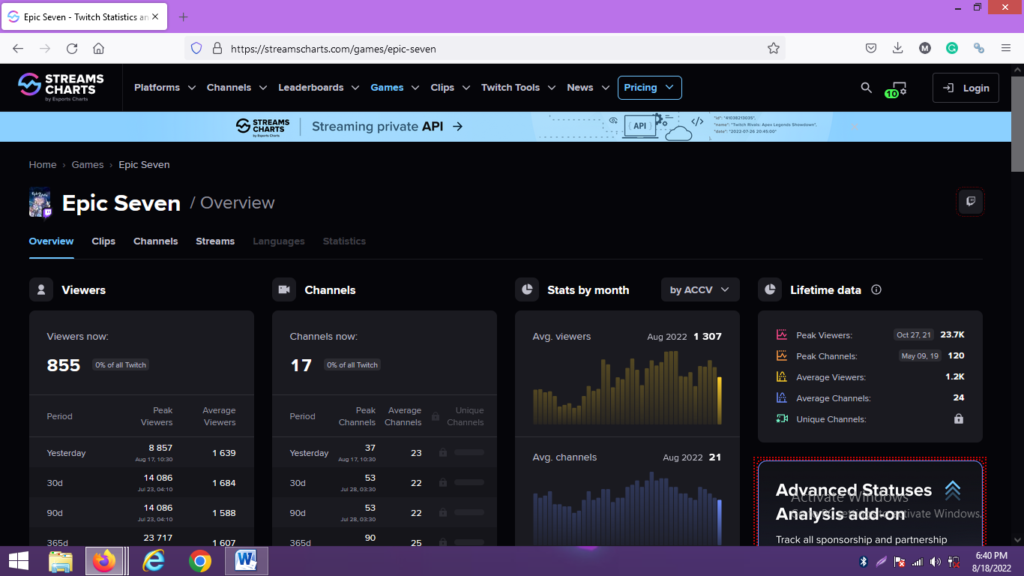Switch to the Channels tab under Epic Seven
Image resolution: width=1024 pixels, height=576 pixels.
[x=155, y=241]
